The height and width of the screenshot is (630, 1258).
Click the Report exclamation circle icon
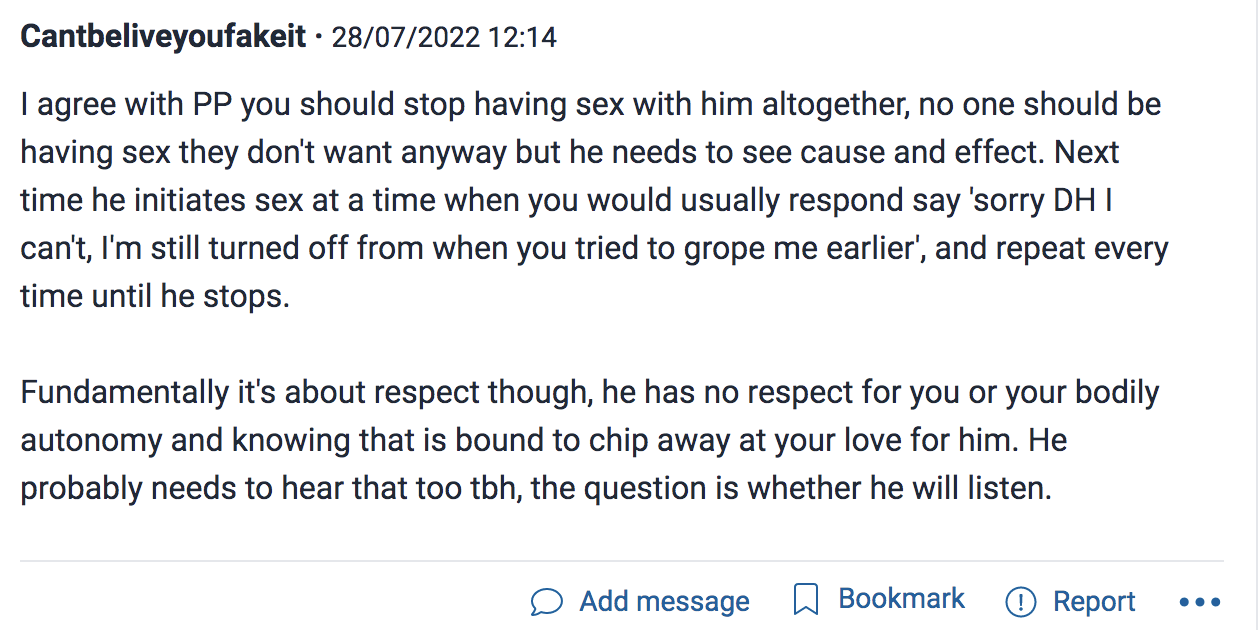click(x=1020, y=601)
